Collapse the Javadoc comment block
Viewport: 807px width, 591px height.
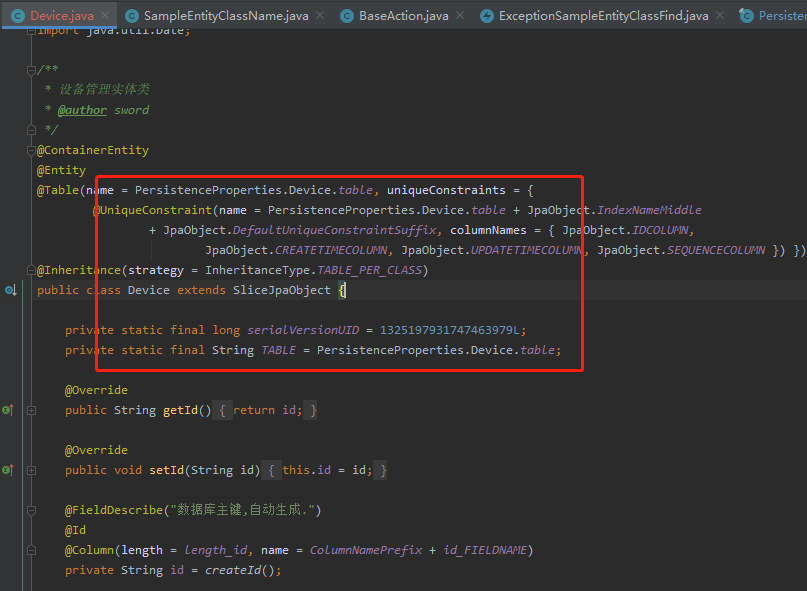pyautogui.click(x=32, y=70)
